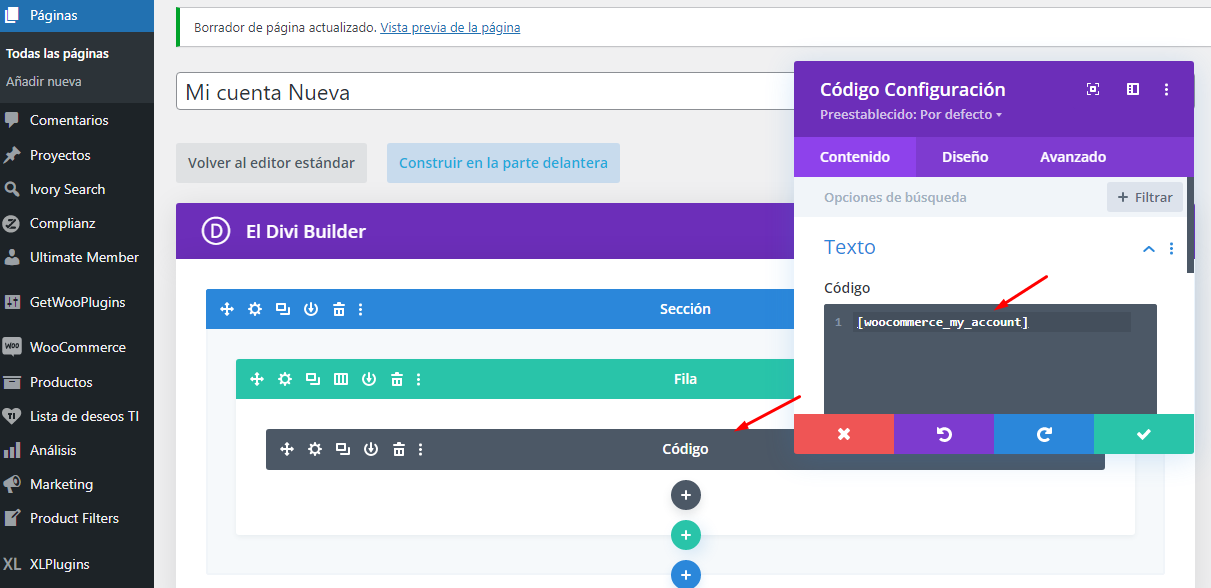Open Ultimate Member in sidebar
This screenshot has height=588, width=1211.
pos(77,257)
